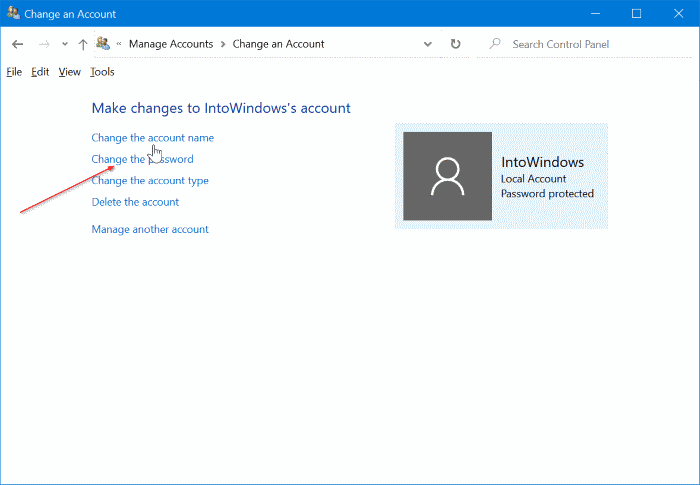Focus the Search Control Panel field

pos(584,44)
